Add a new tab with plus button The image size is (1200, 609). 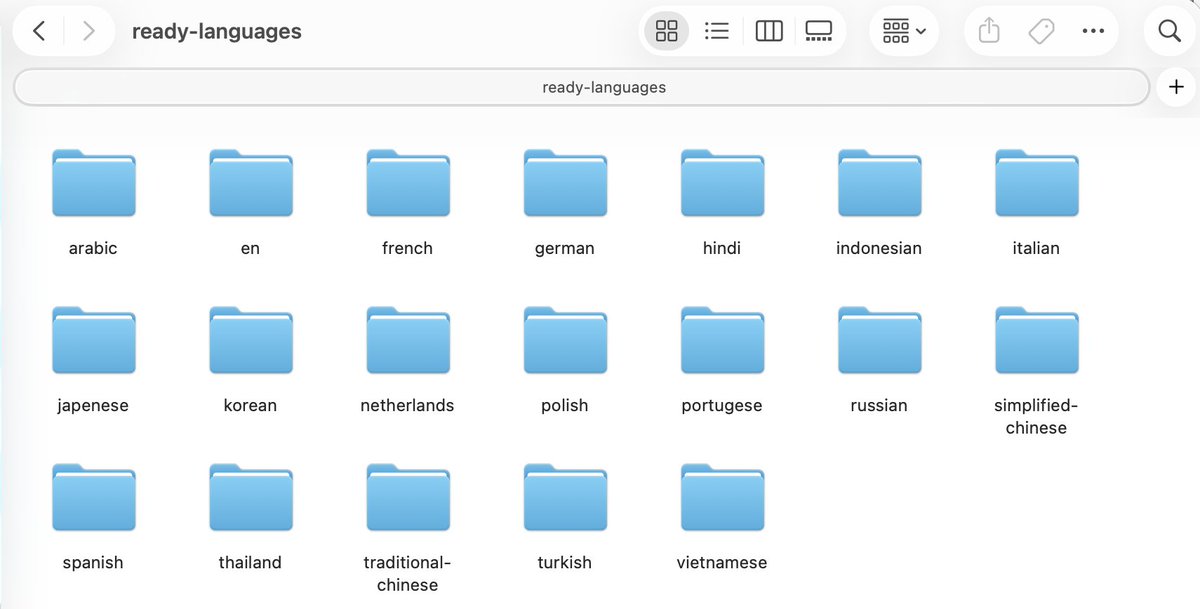click(1176, 87)
